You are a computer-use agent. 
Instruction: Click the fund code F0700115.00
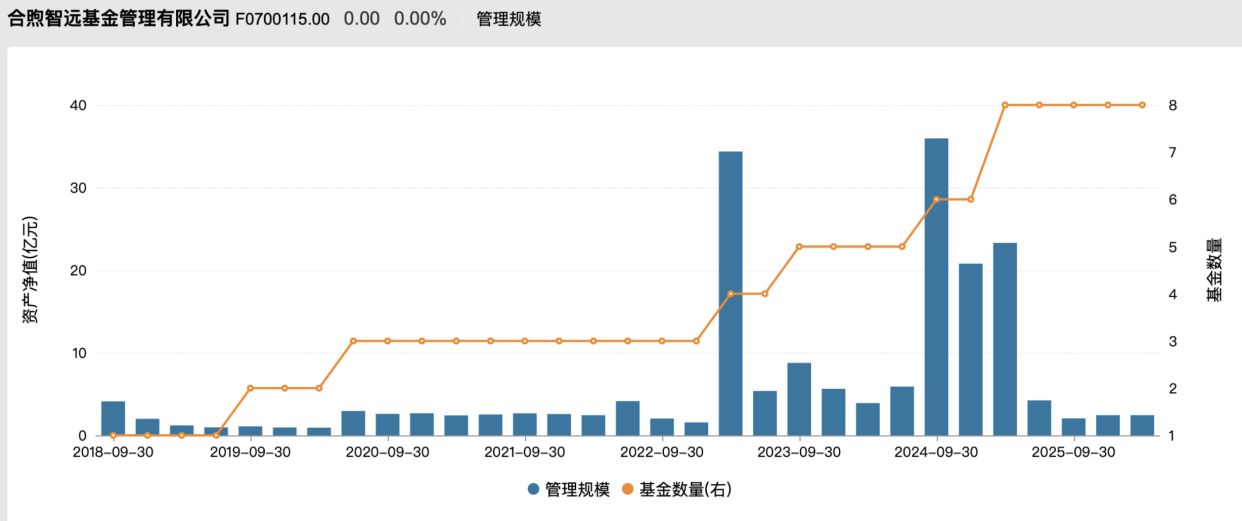click(x=282, y=19)
